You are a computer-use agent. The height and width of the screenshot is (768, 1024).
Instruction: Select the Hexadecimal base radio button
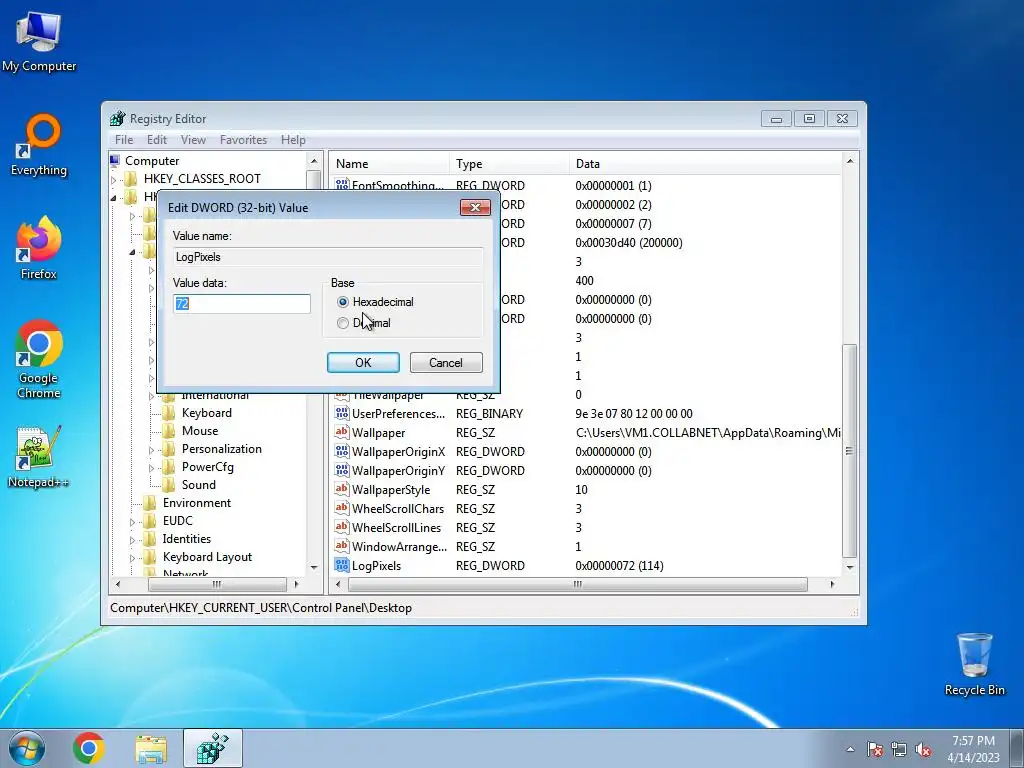pyautogui.click(x=343, y=302)
